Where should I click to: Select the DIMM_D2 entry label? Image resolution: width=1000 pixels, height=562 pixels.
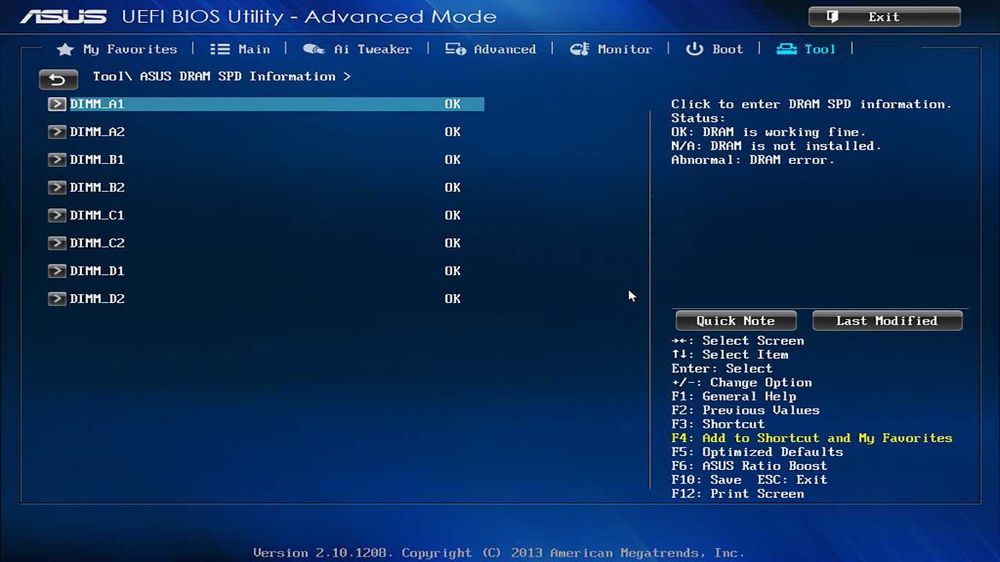click(x=97, y=299)
